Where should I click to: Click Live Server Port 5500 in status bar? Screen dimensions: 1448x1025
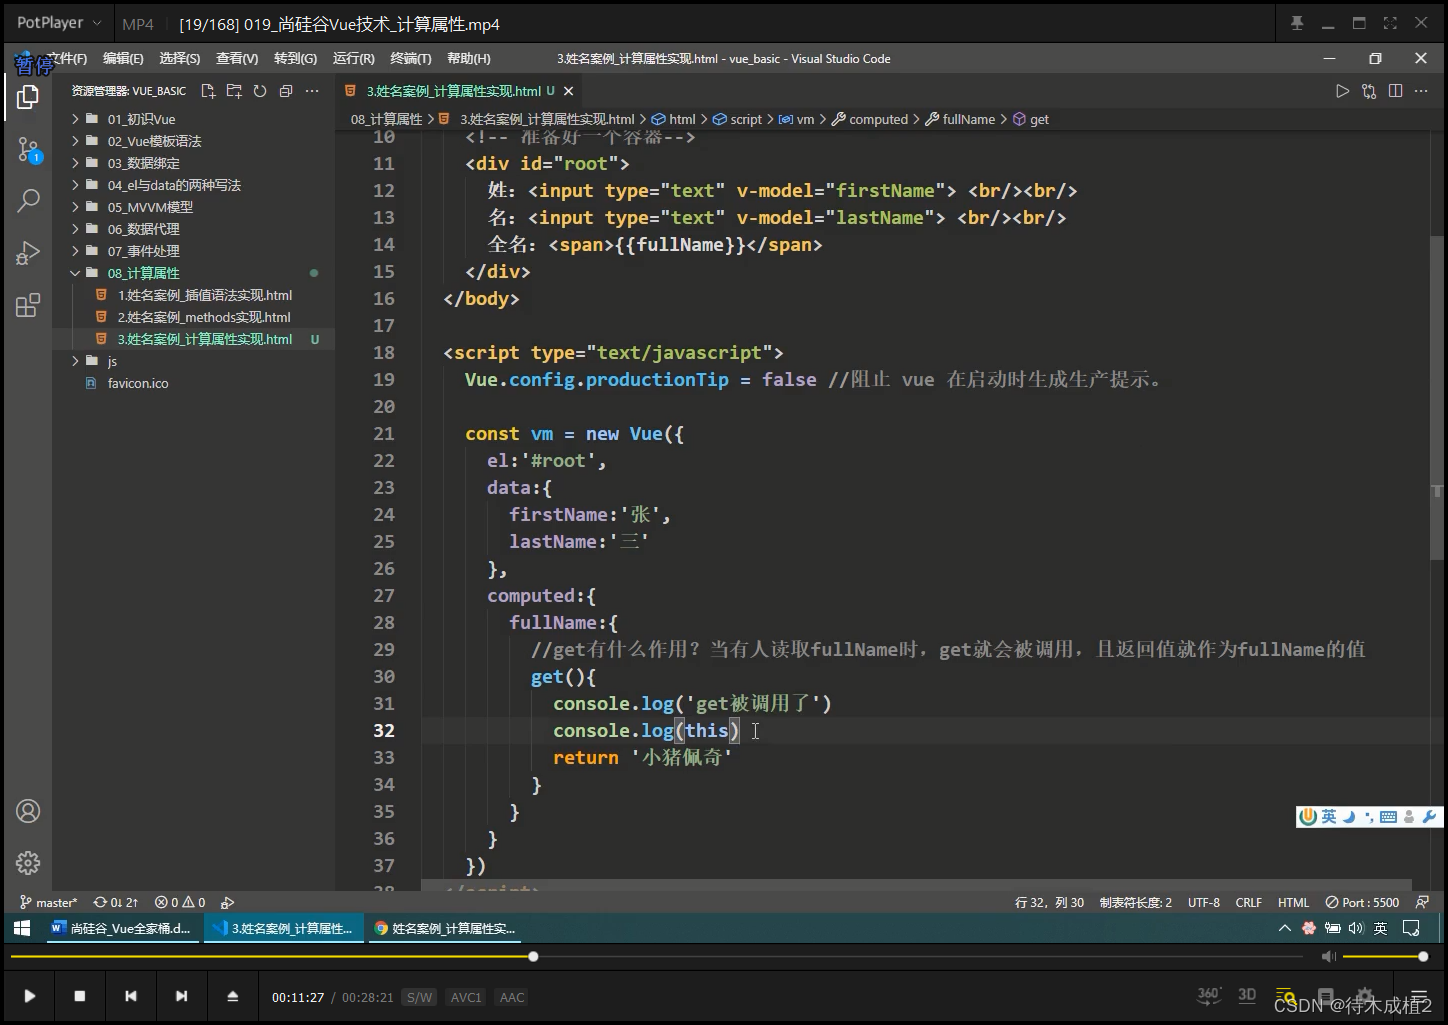point(1362,902)
